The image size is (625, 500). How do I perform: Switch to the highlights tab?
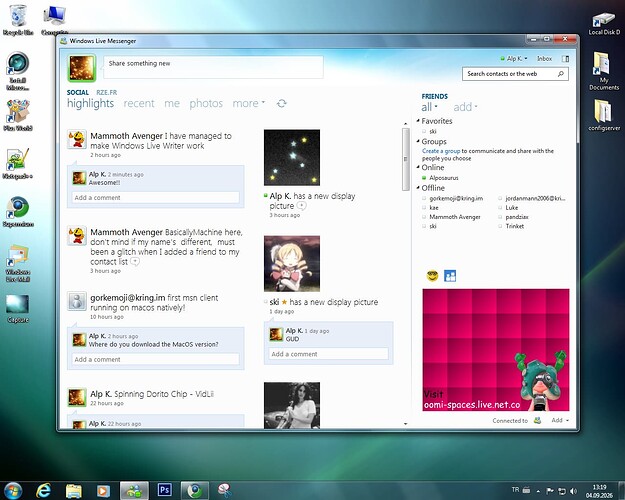click(90, 103)
